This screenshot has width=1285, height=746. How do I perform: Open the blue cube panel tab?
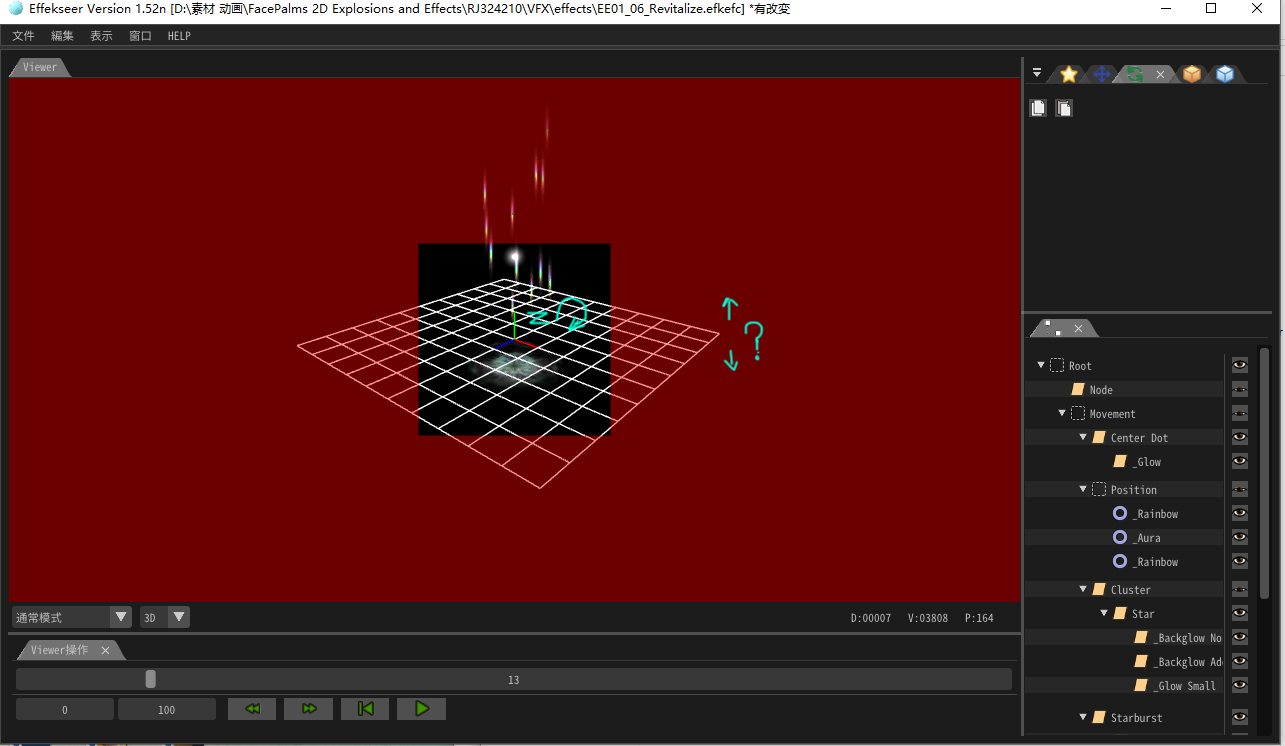click(x=1224, y=74)
